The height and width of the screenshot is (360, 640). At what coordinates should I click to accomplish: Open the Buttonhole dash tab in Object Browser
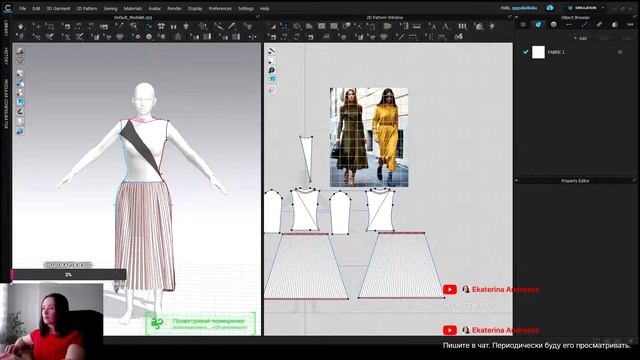(569, 24)
